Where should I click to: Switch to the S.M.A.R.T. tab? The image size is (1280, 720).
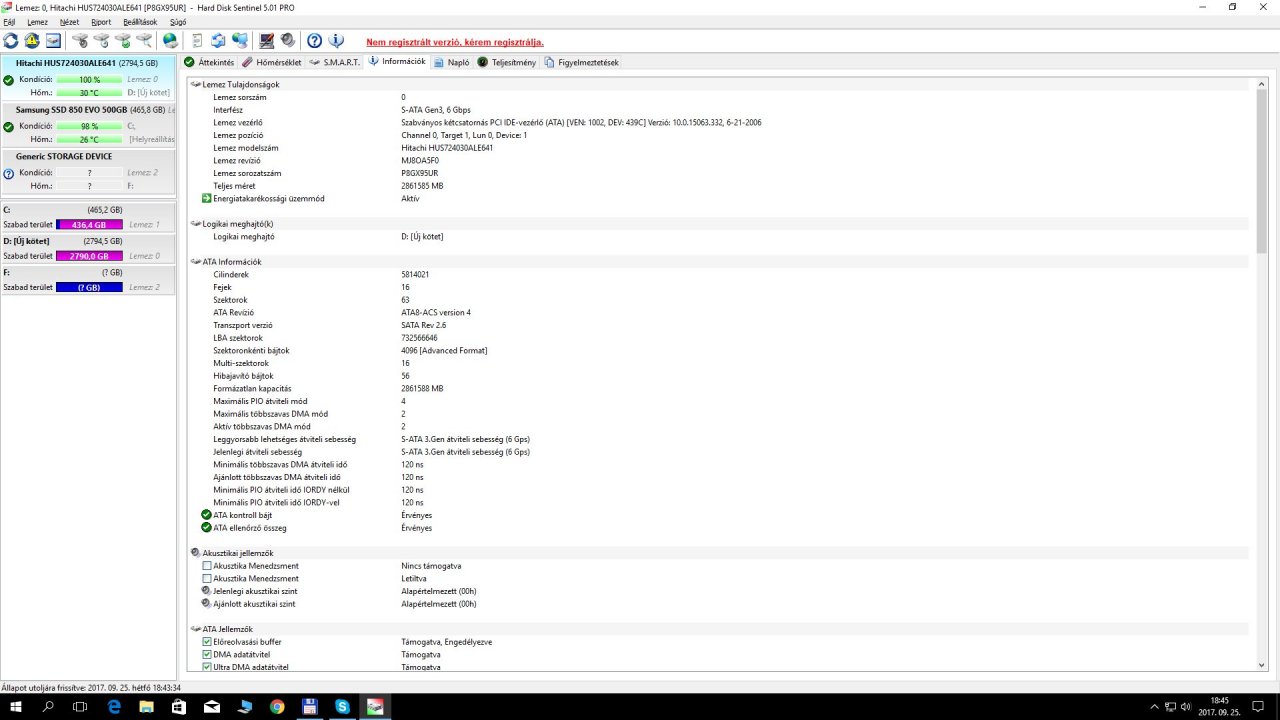pyautogui.click(x=336, y=62)
